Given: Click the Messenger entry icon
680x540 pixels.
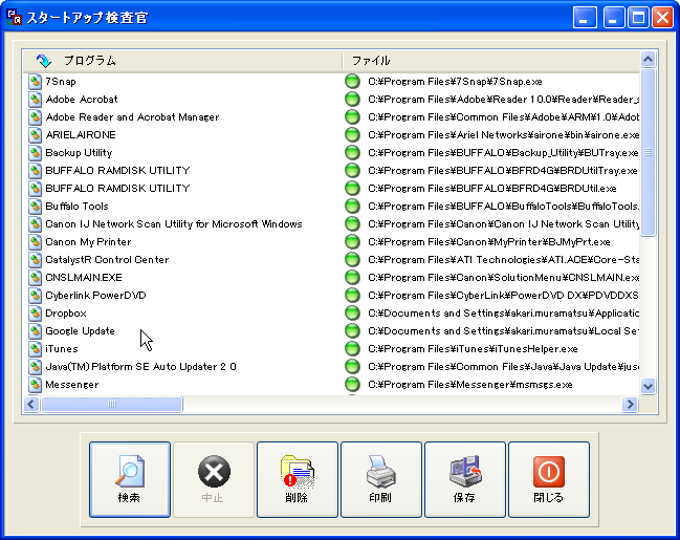Looking at the screenshot, I should pyautogui.click(x=35, y=384).
